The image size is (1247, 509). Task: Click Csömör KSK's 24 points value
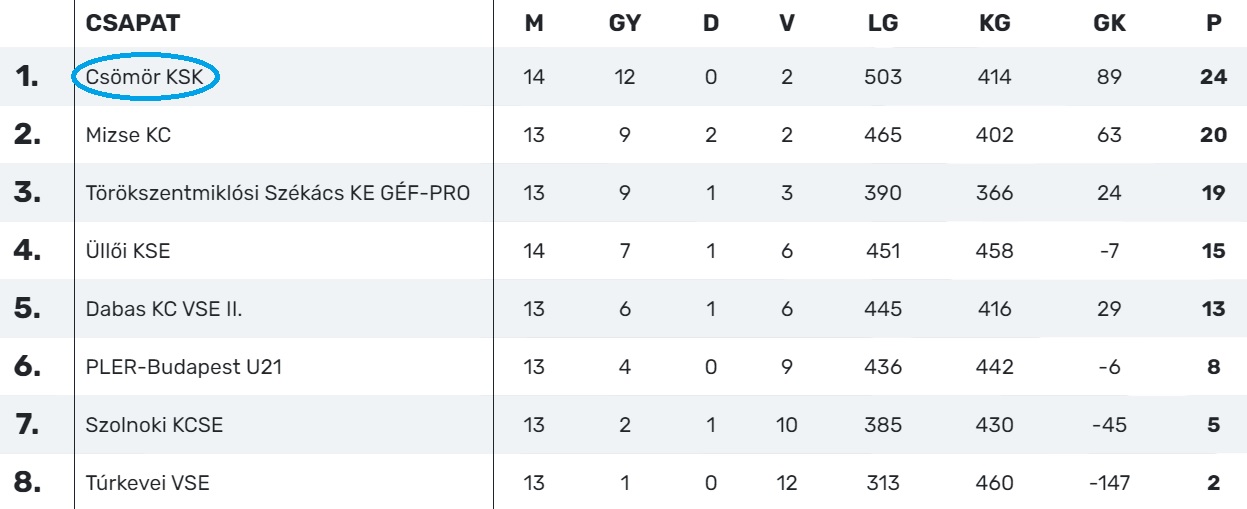tap(1213, 77)
